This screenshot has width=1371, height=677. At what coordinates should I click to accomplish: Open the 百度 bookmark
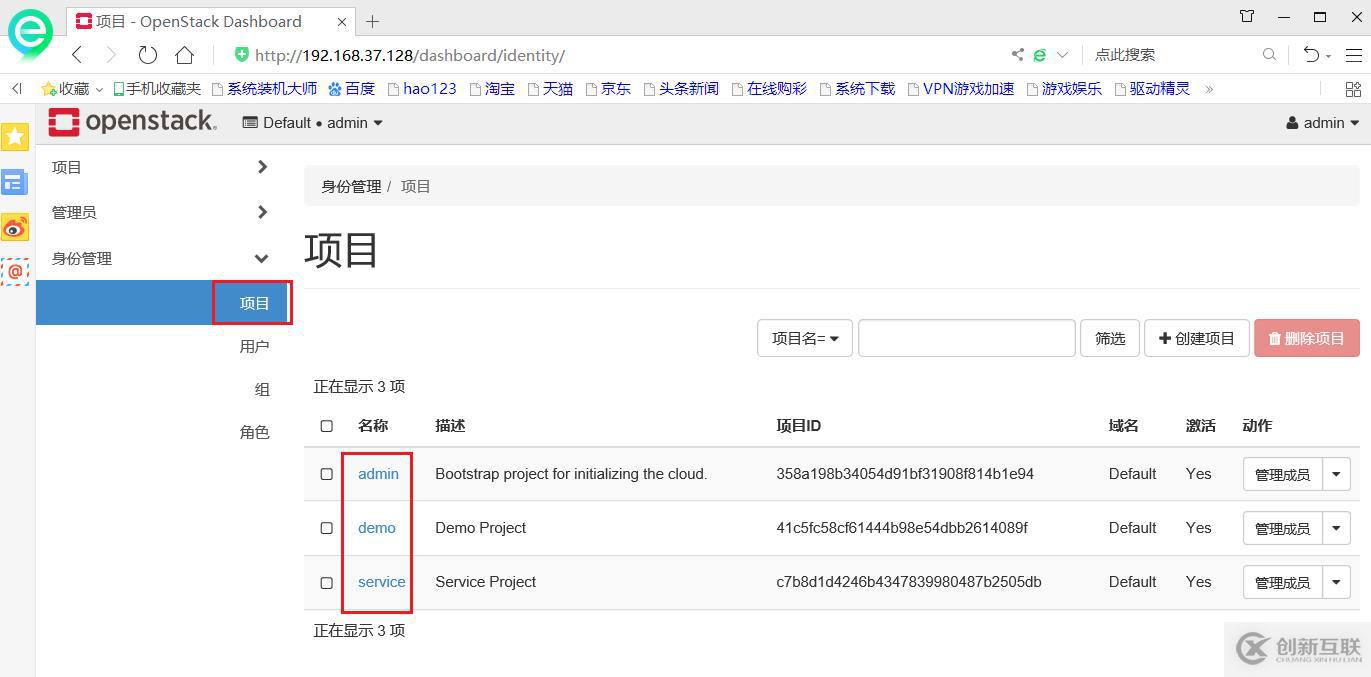(x=351, y=89)
